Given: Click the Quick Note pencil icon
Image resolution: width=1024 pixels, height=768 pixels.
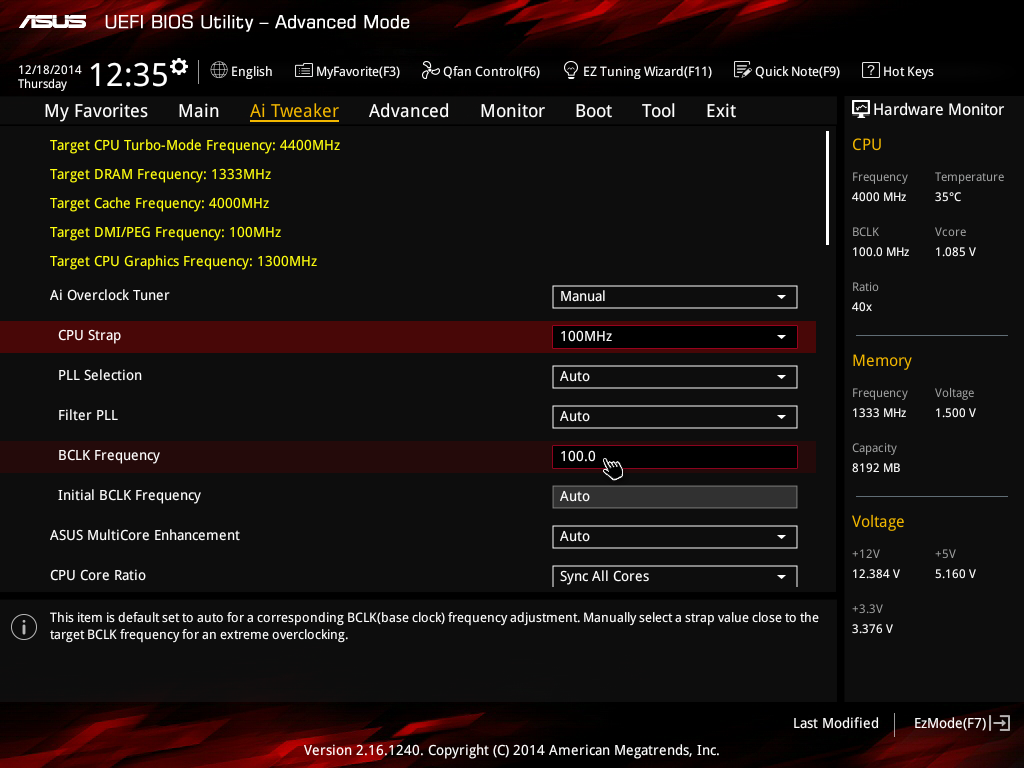Looking at the screenshot, I should tap(743, 70).
